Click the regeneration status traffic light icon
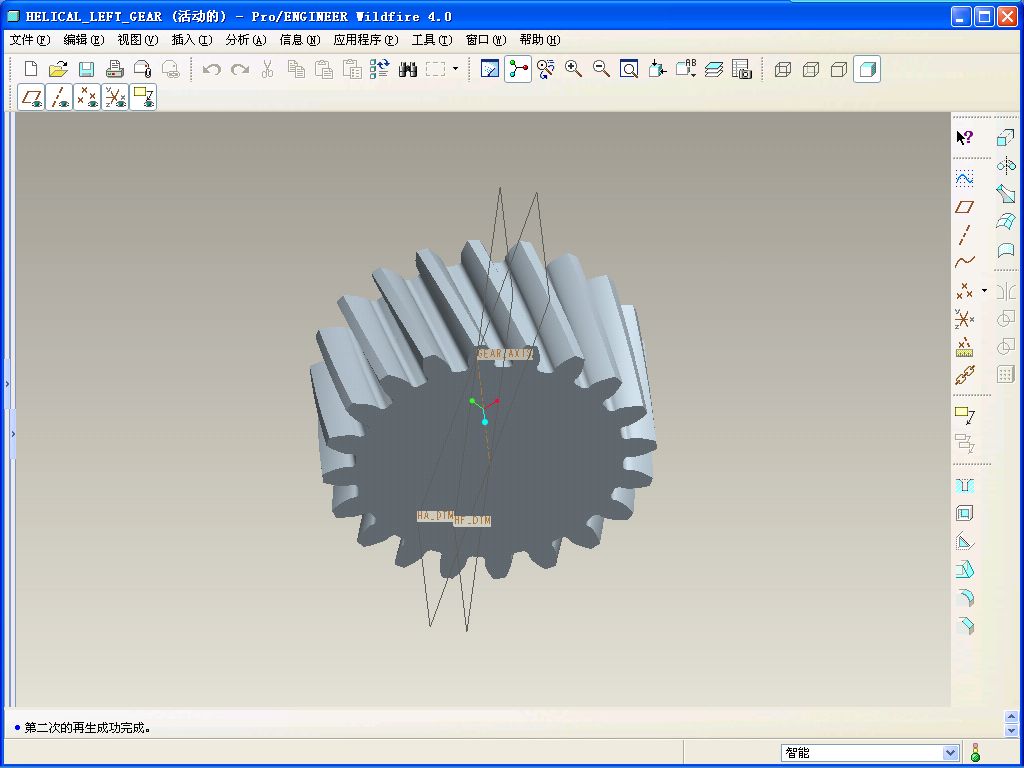 click(975, 753)
